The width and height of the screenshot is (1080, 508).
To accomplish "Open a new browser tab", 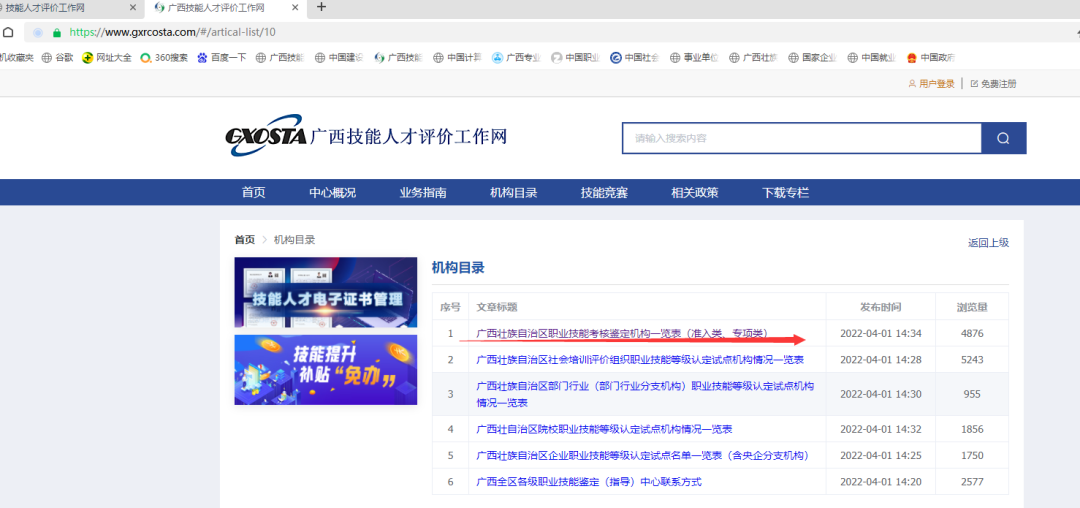I will click(x=321, y=7).
